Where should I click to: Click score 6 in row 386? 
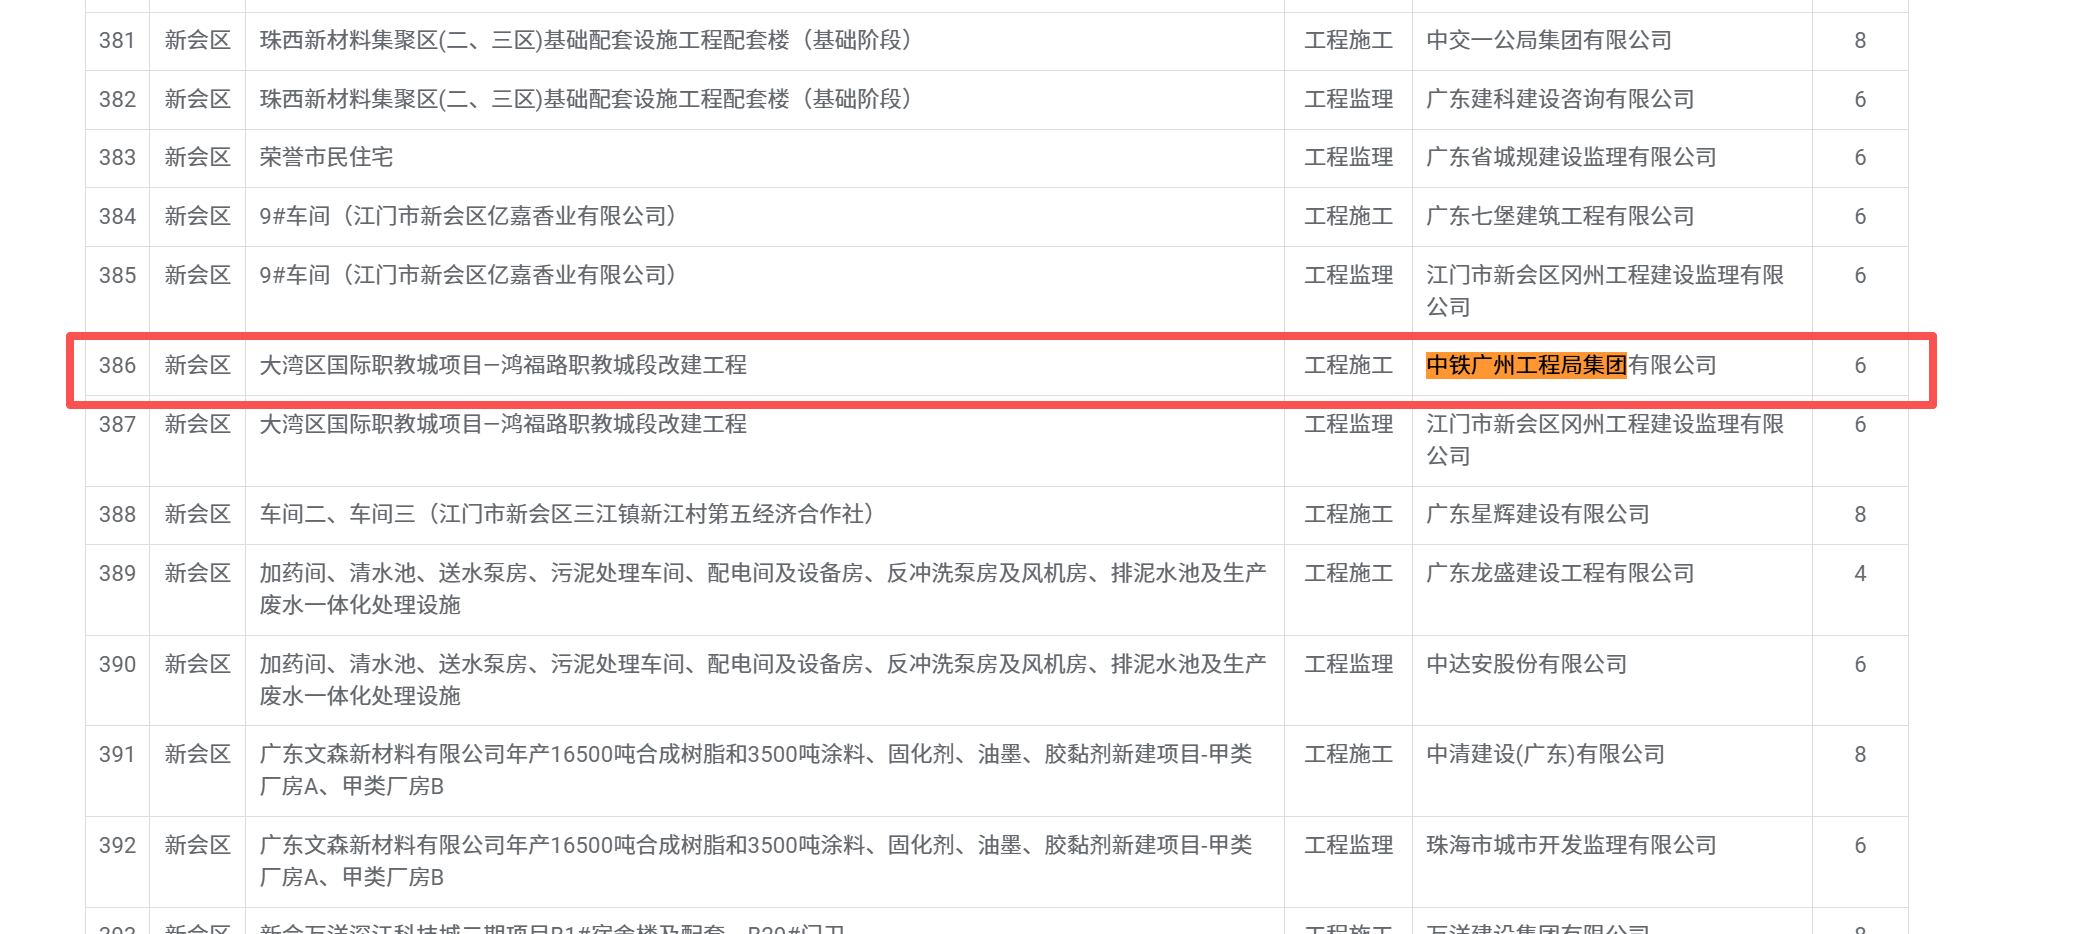point(1860,366)
